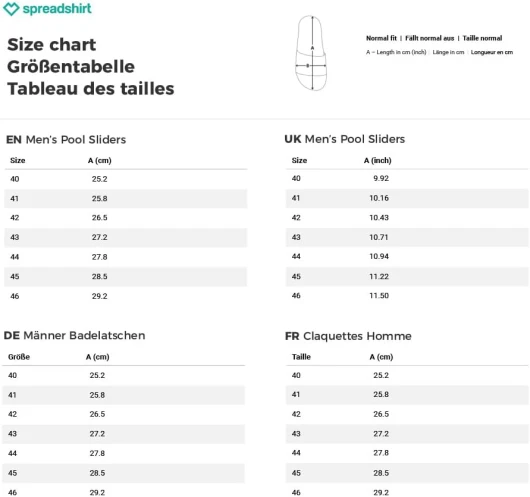Select 26.5 value in FR table
This screenshot has width=530, height=497.
381,414
